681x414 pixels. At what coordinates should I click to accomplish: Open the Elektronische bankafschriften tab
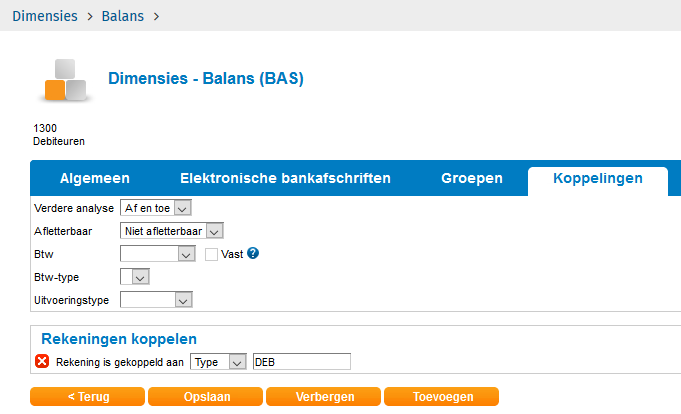pyautogui.click(x=285, y=178)
